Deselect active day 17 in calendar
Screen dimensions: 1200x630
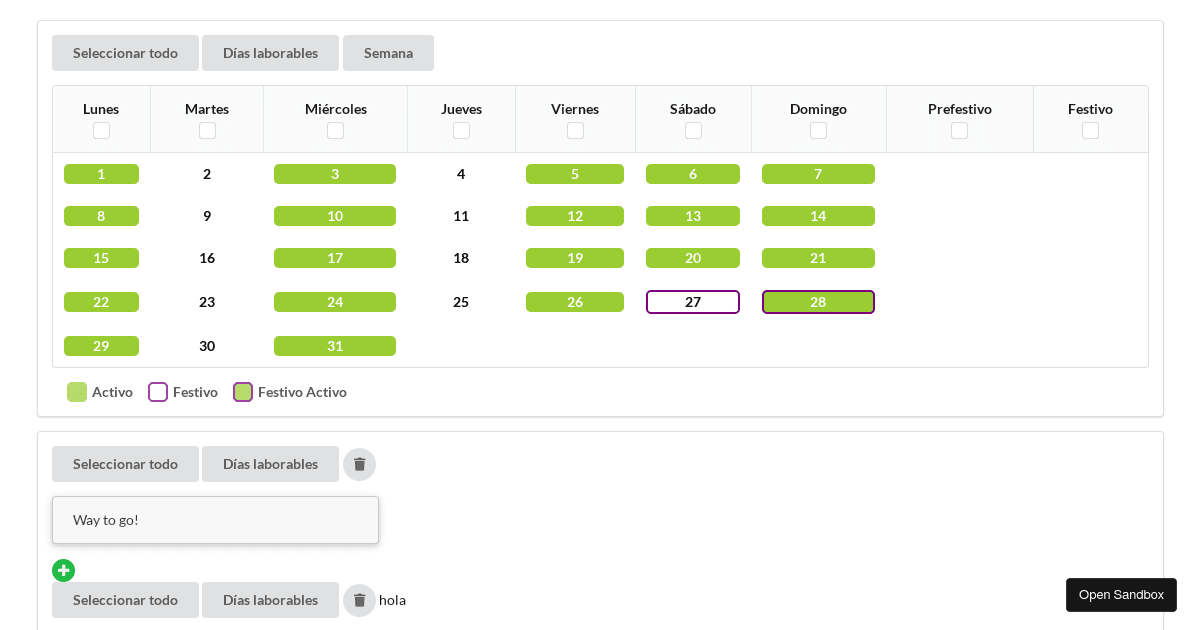(335, 258)
